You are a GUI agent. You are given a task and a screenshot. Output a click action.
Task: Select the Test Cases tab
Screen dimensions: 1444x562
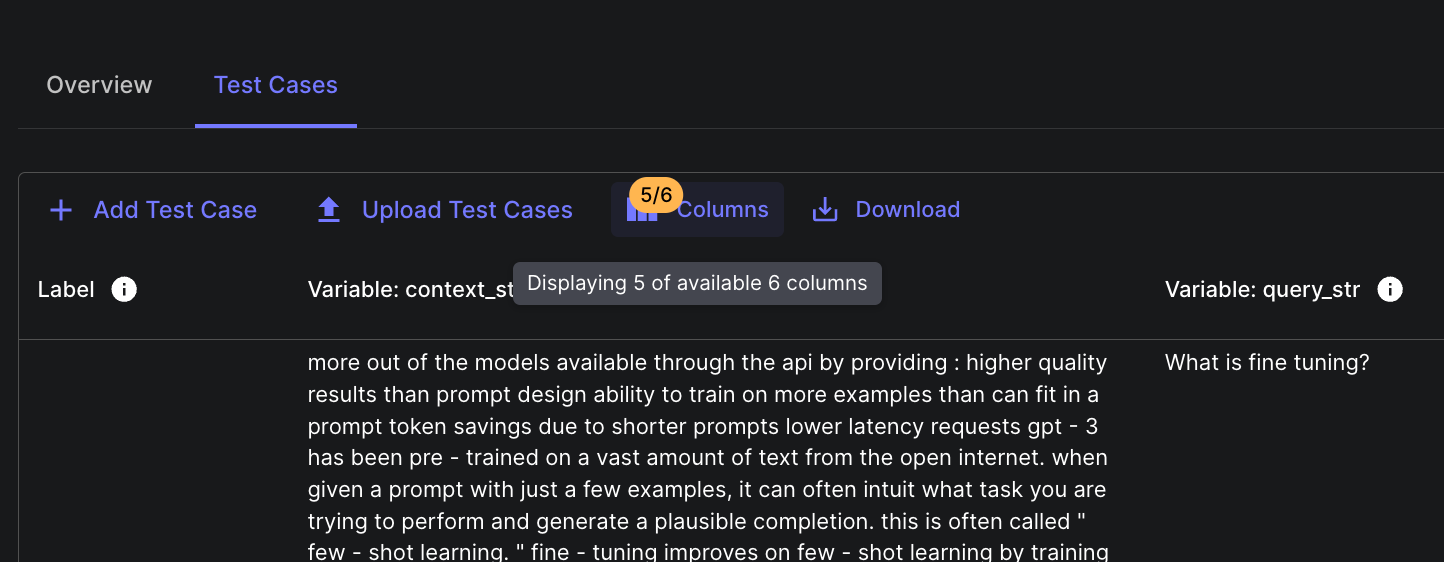pos(275,85)
